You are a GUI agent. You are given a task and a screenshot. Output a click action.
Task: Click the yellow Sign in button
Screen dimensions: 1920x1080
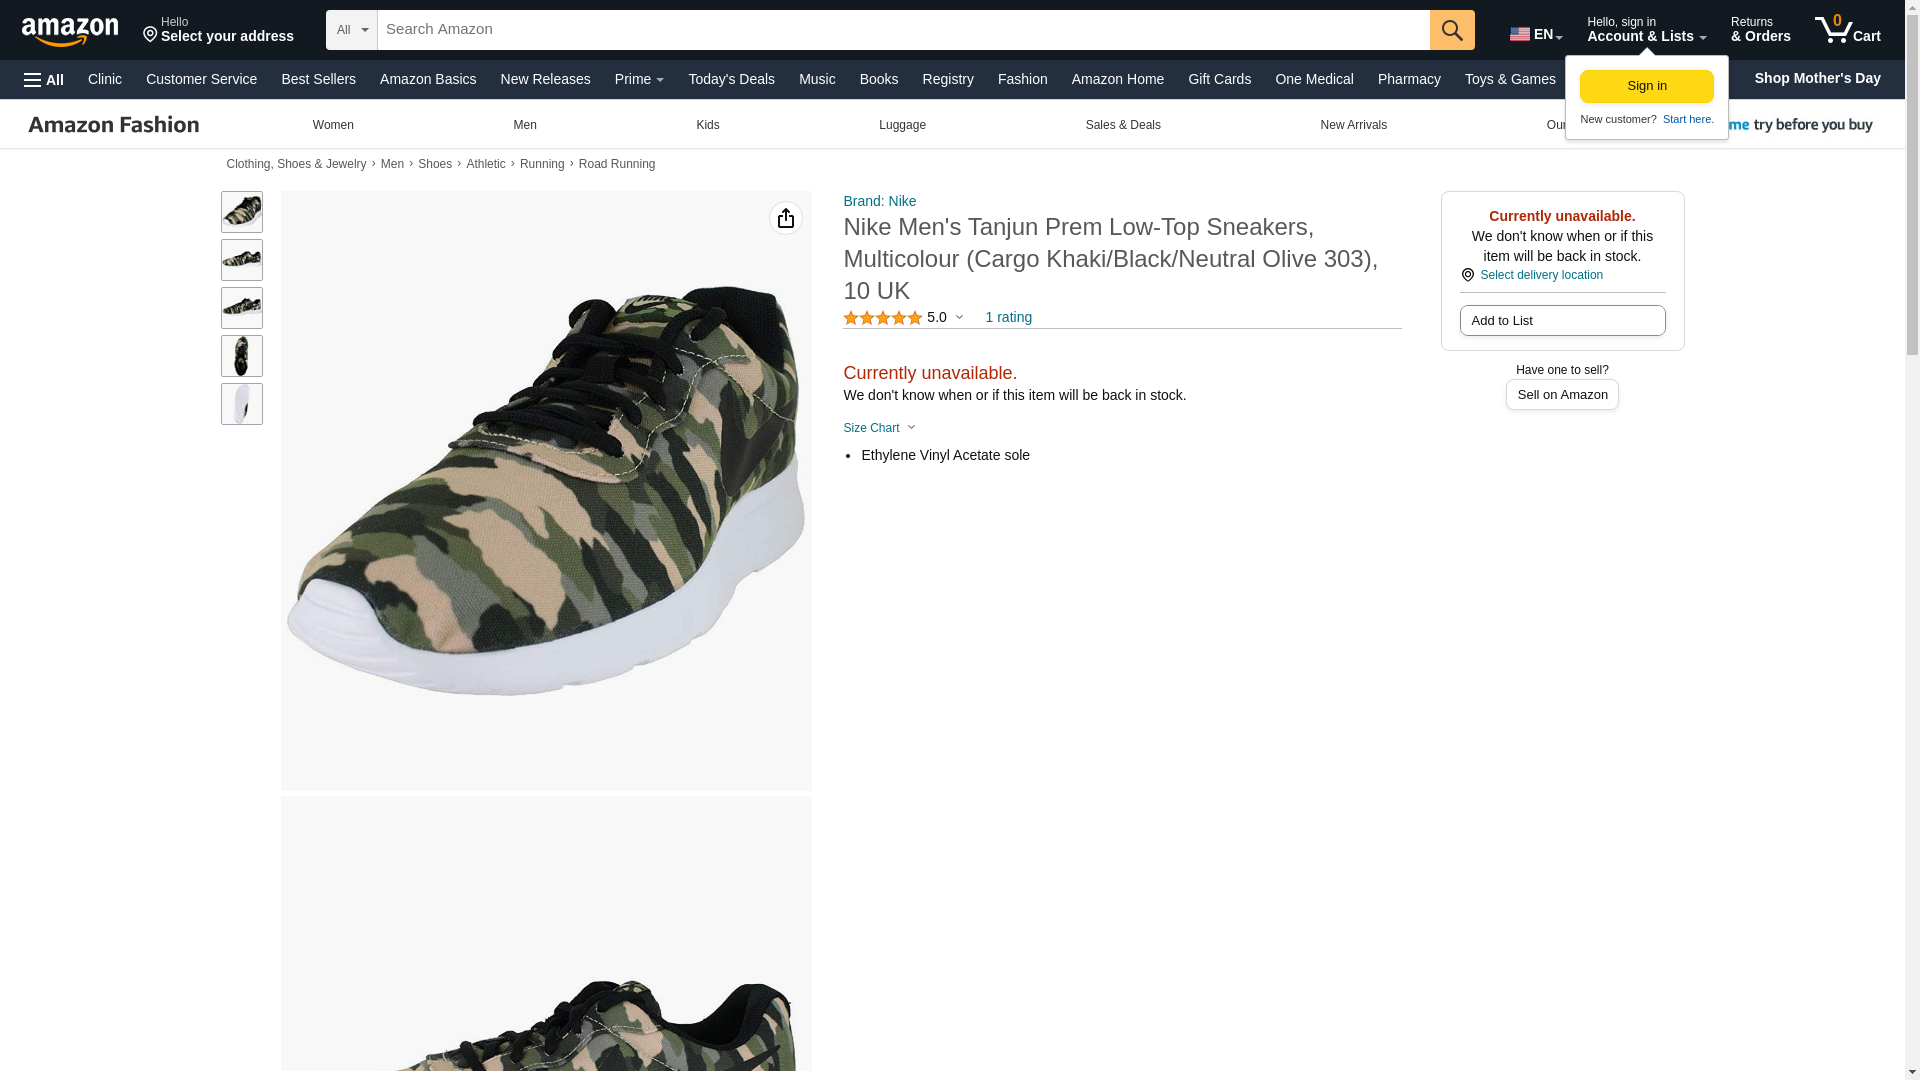coord(1646,86)
